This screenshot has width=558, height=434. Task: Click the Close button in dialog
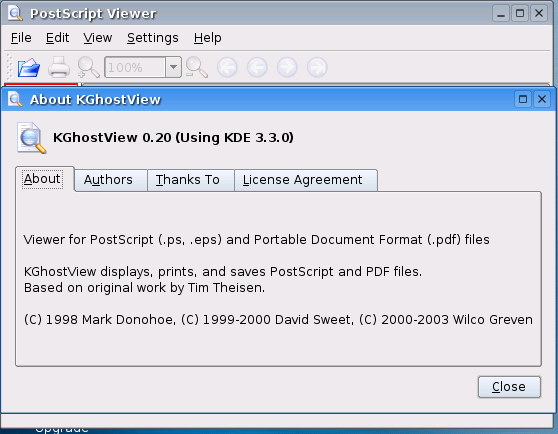pos(509,387)
